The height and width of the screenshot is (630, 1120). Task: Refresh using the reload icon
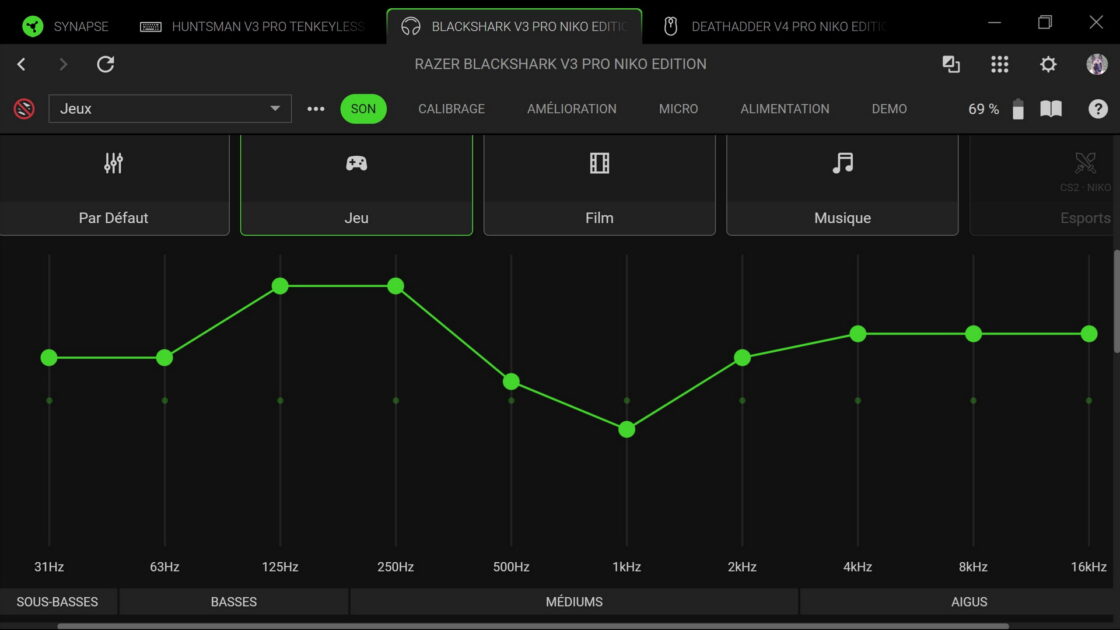(x=106, y=64)
